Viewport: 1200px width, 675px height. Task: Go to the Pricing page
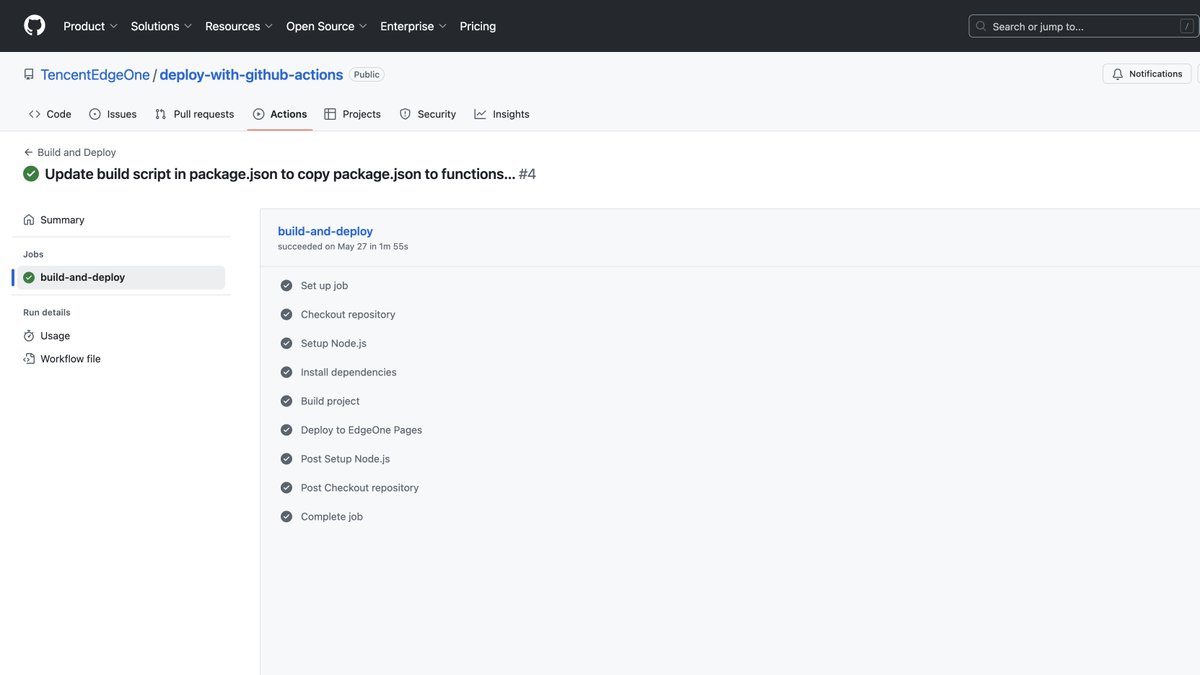click(x=478, y=26)
